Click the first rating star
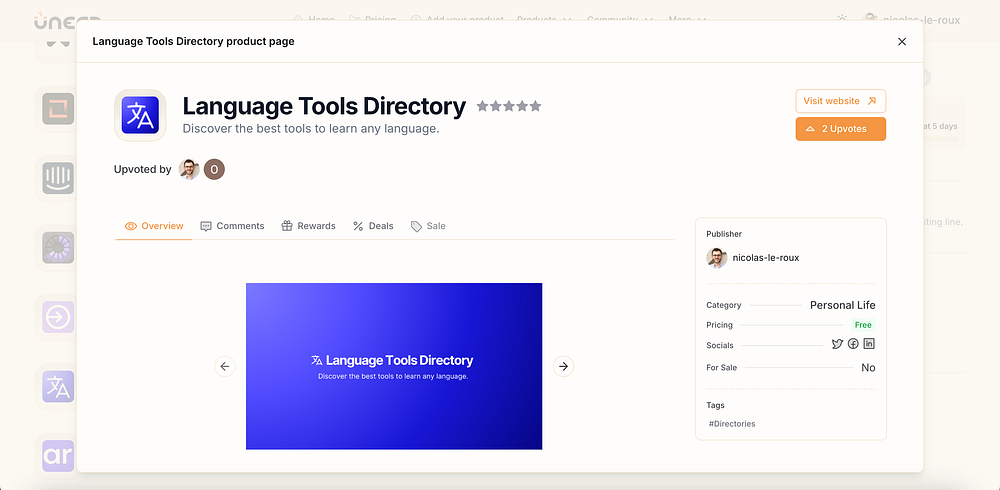This screenshot has height=490, width=1000. coord(483,106)
